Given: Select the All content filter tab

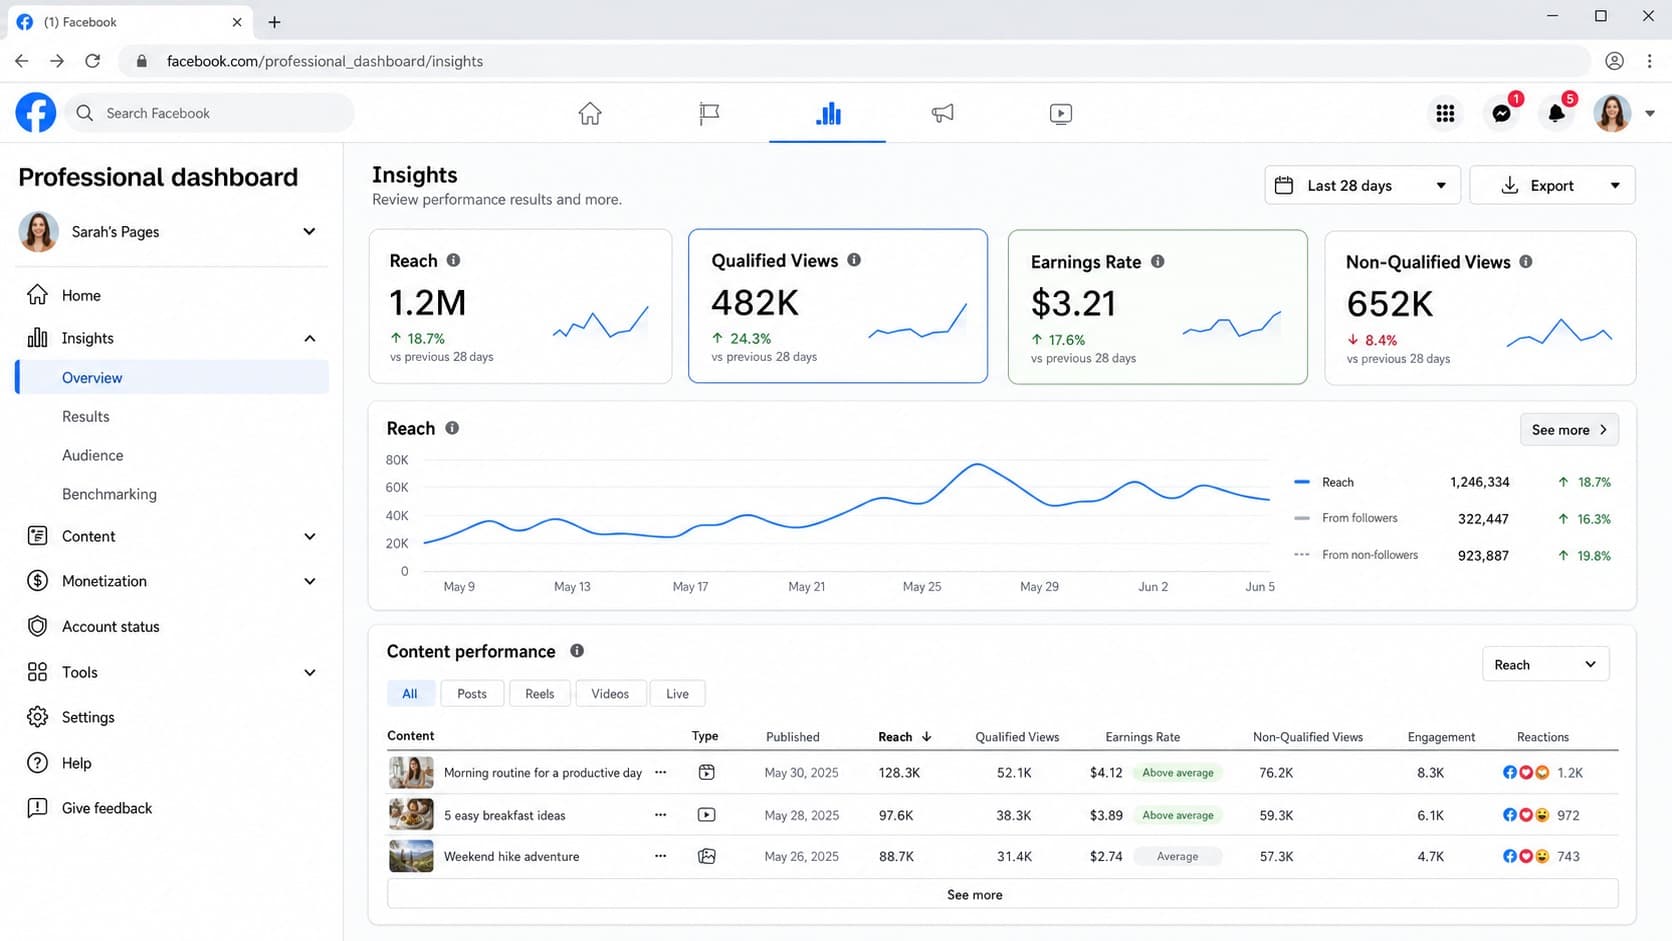Looking at the screenshot, I should 410,694.
